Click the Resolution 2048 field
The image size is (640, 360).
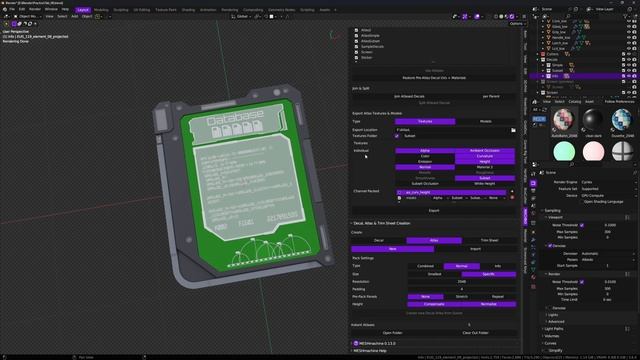[462, 282]
